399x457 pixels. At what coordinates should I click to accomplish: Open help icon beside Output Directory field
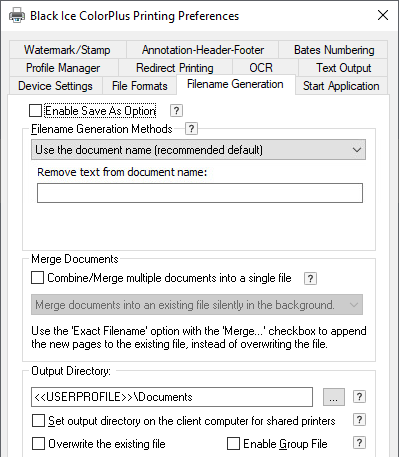click(359, 397)
